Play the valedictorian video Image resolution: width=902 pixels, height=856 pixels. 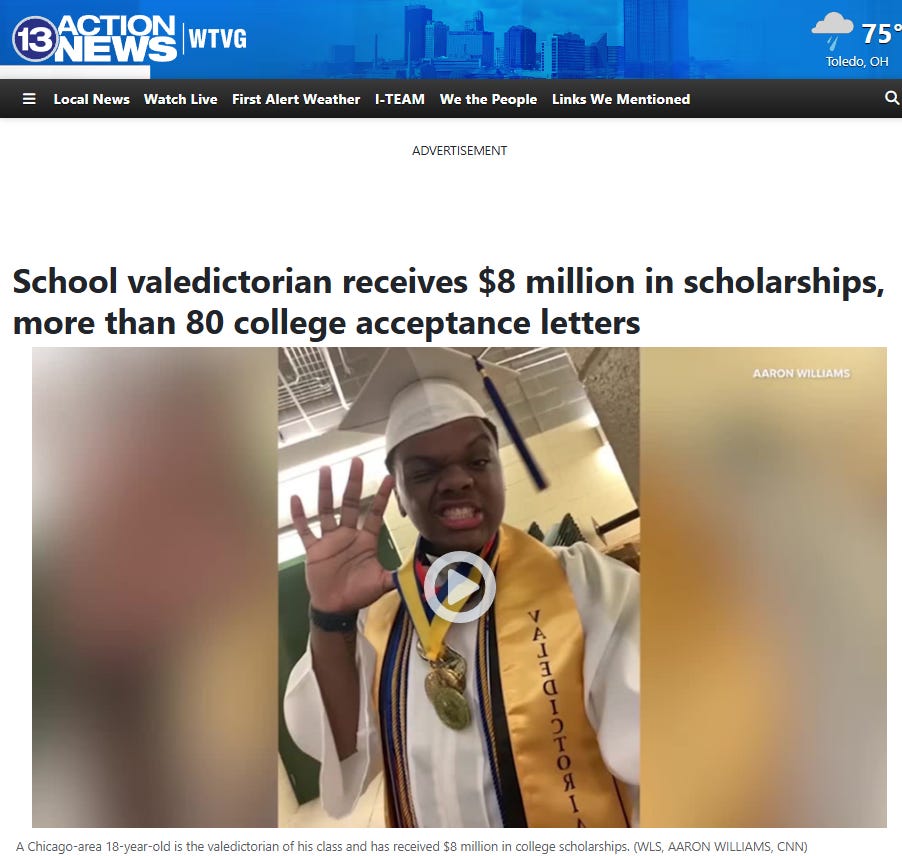point(460,587)
